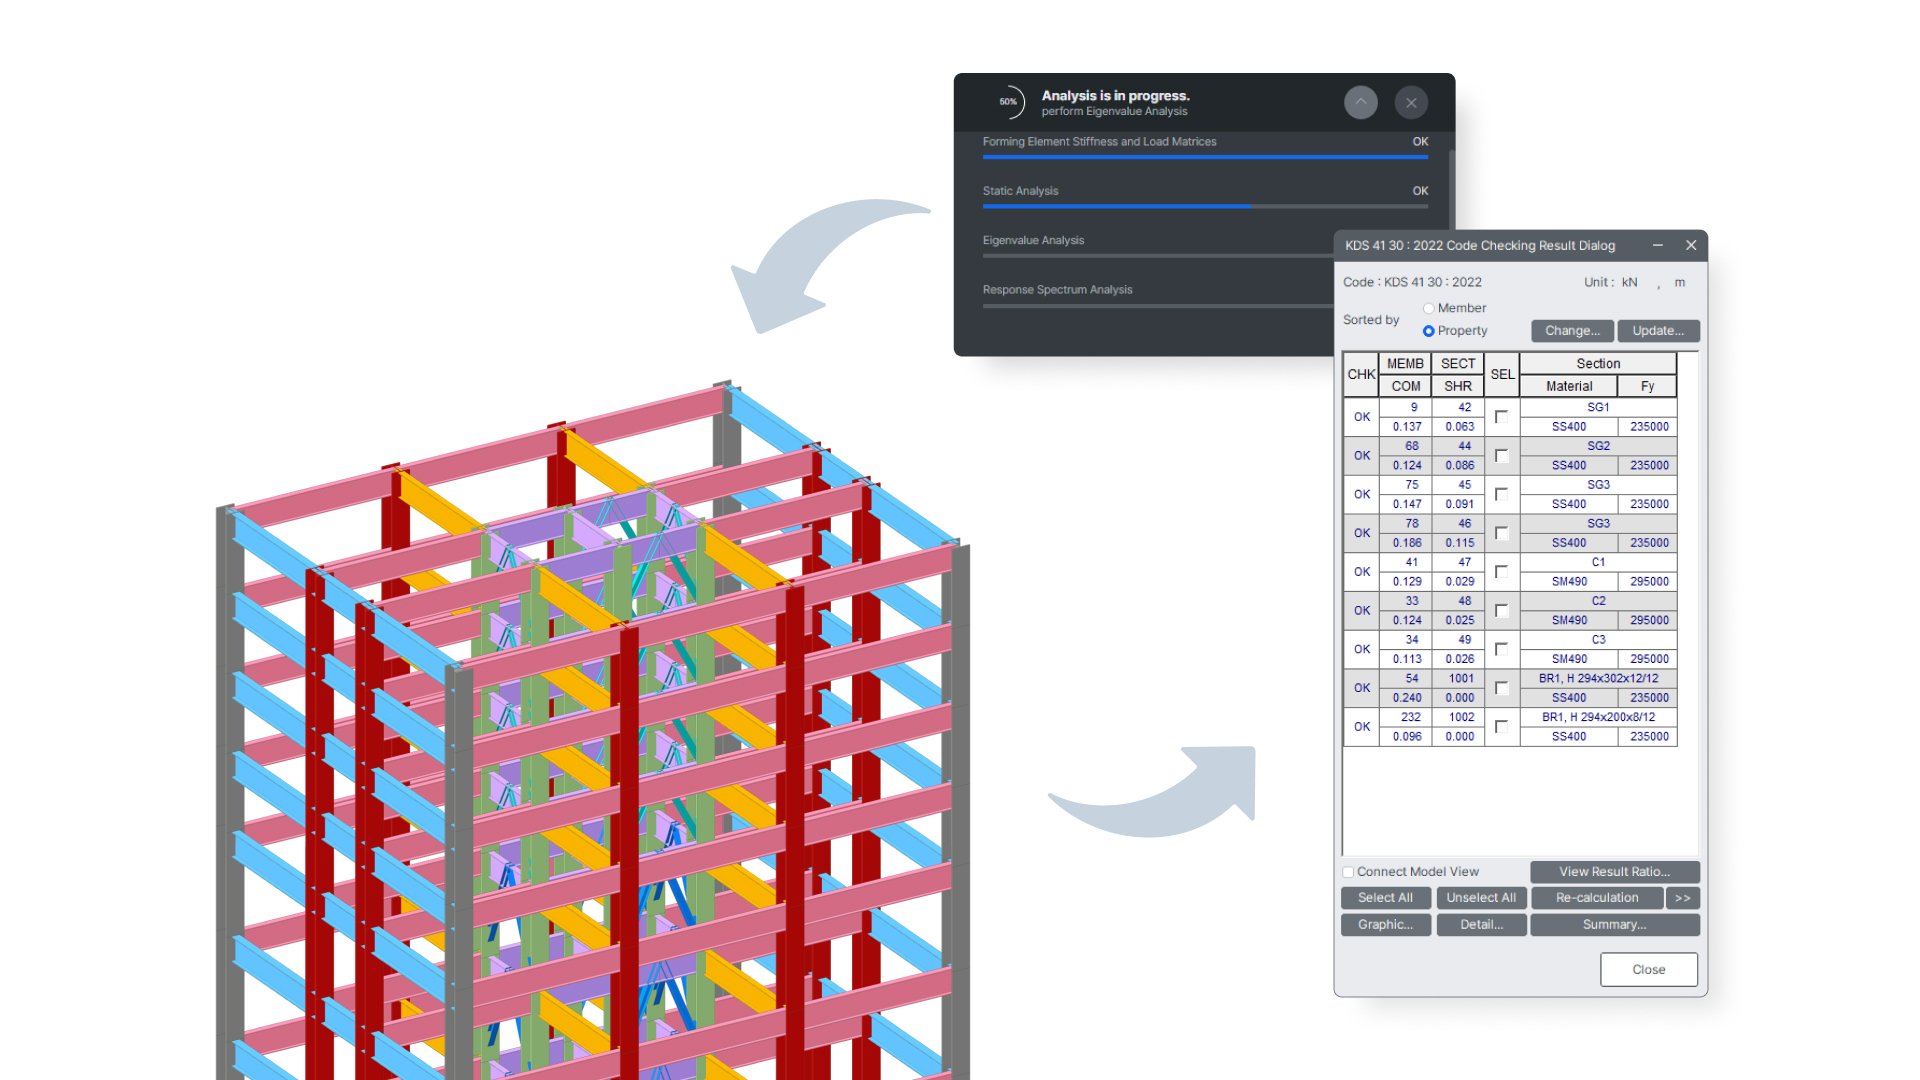The image size is (1920, 1080).
Task: Click the COM ratio value 0.186
Action: [x=1407, y=543]
